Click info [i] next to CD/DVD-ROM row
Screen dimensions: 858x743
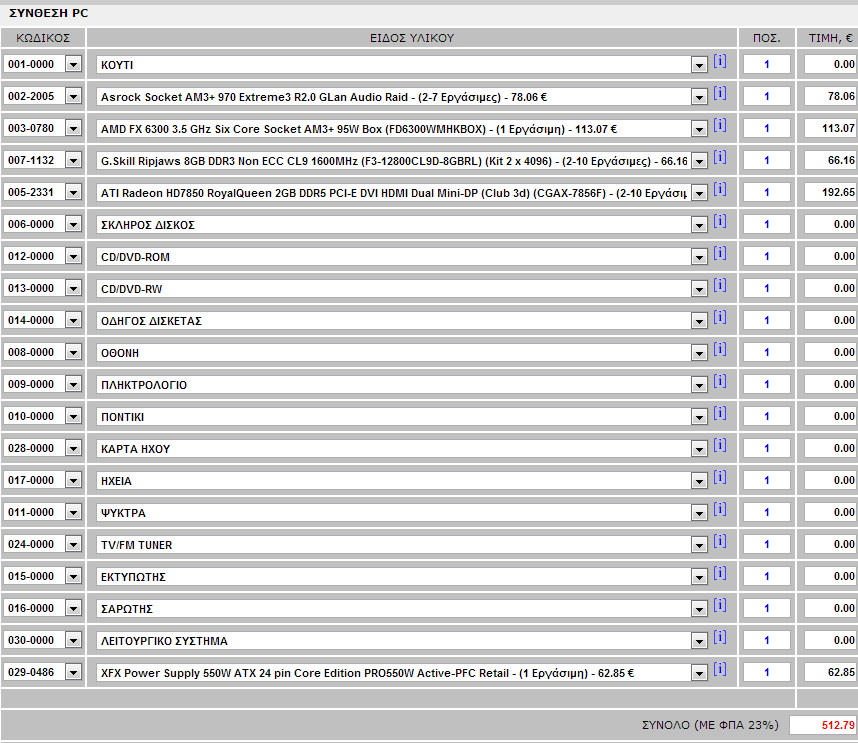click(x=720, y=253)
